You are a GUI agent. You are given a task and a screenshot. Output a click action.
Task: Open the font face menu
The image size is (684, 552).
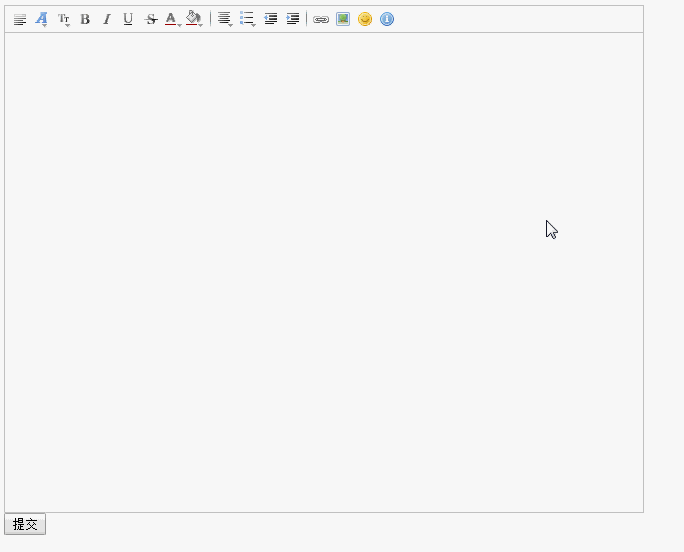[41, 19]
